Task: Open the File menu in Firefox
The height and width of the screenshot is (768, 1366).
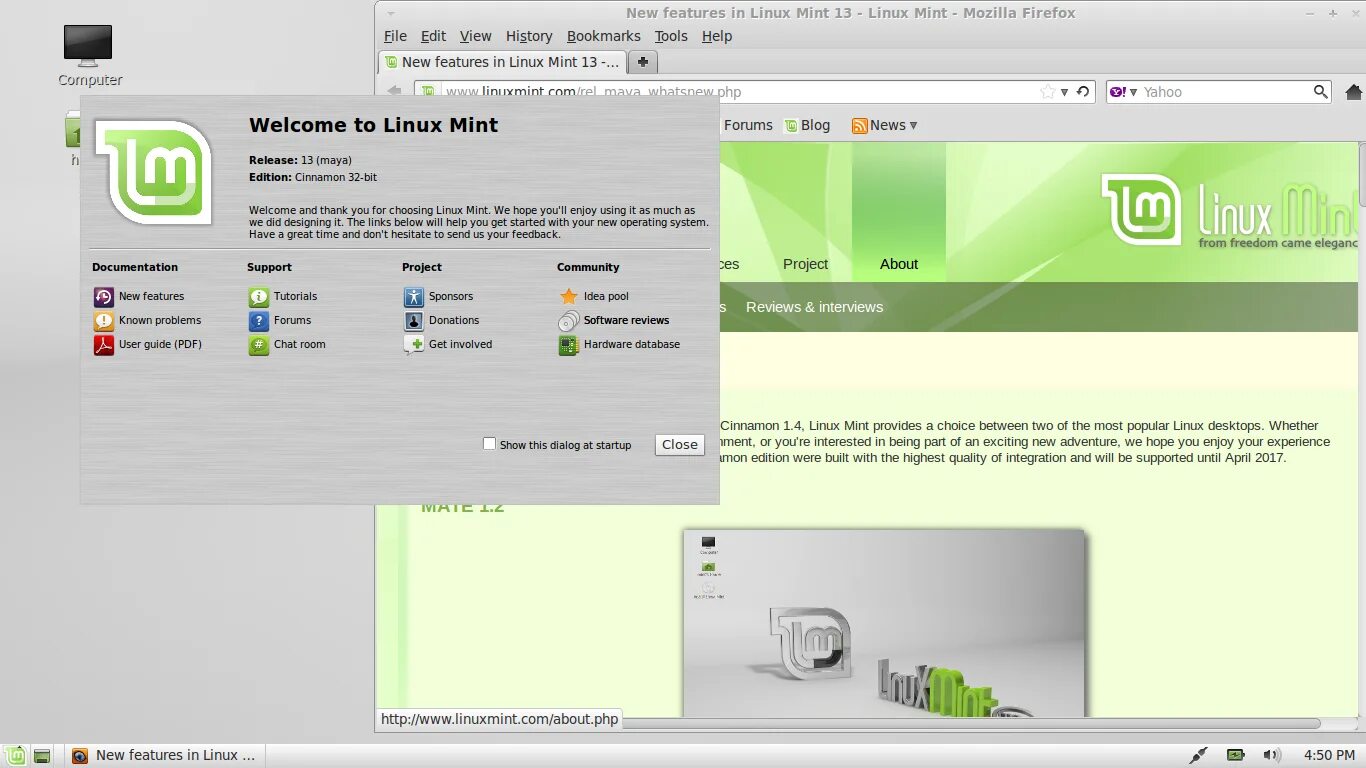Action: pyautogui.click(x=396, y=36)
